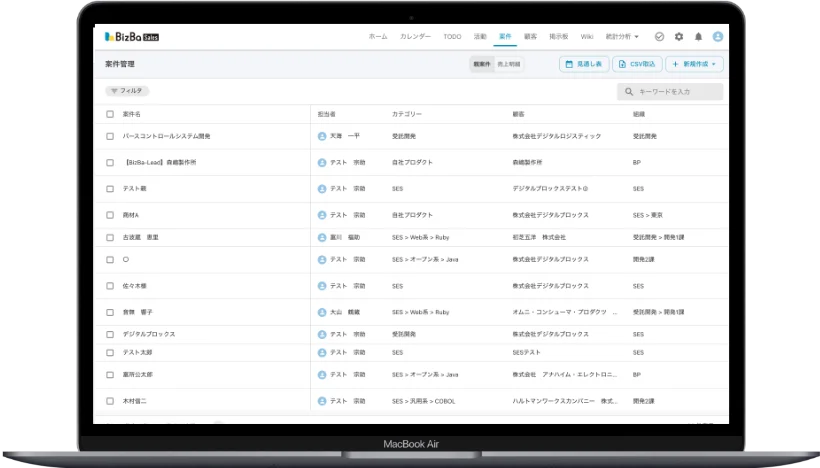Click customer SESテスト

526,352
